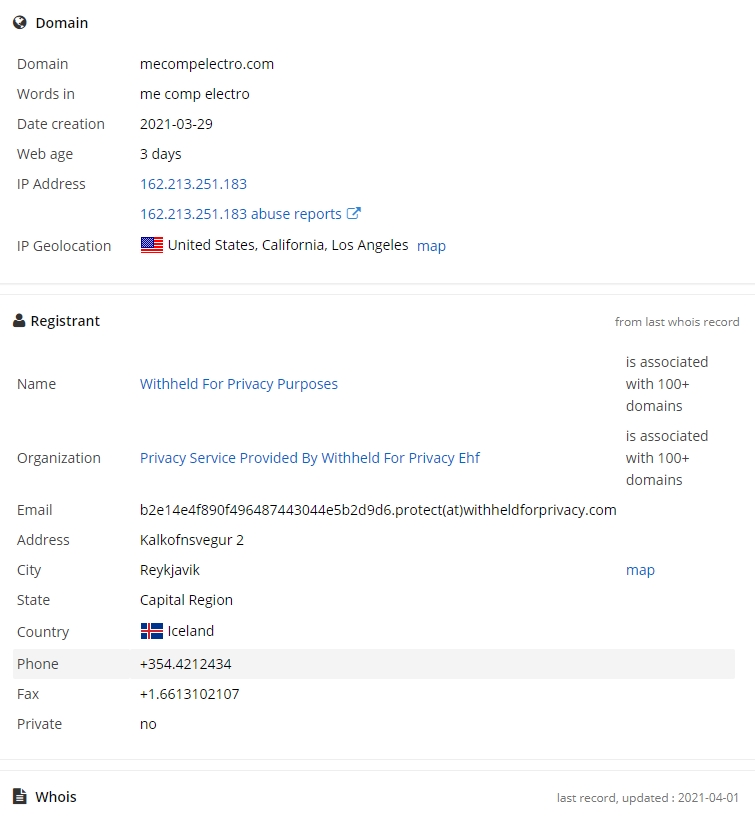Click the United States flag icon
The width and height of the screenshot is (755, 818).
[x=152, y=245]
